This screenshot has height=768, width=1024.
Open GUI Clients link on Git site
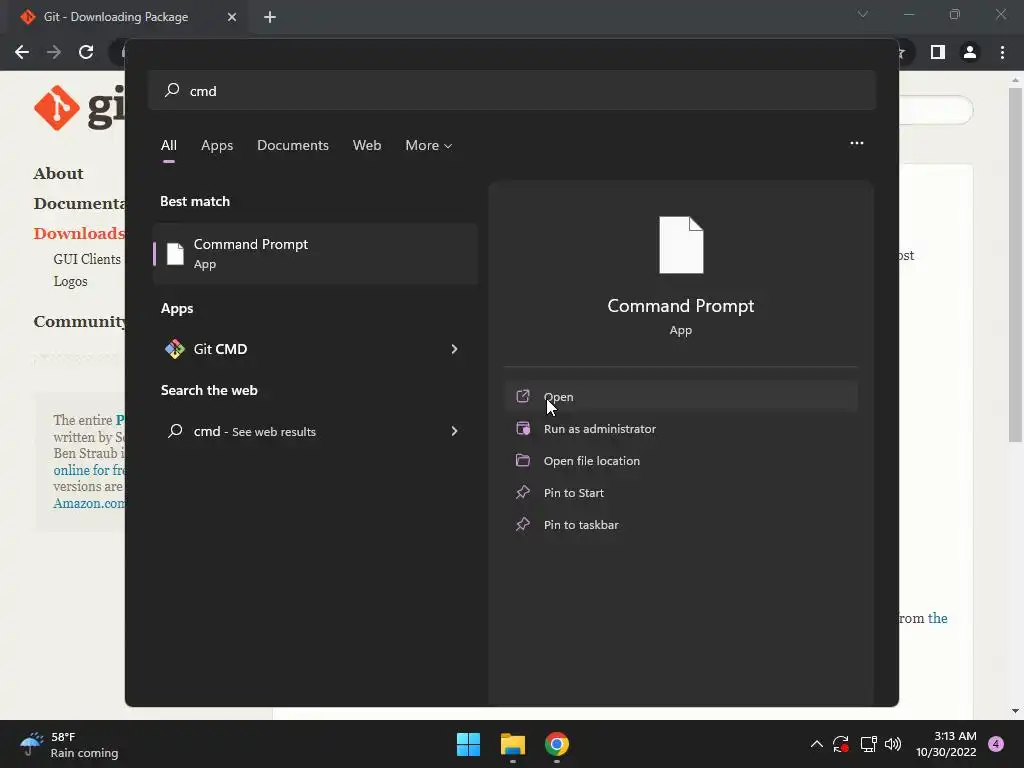[88, 259]
